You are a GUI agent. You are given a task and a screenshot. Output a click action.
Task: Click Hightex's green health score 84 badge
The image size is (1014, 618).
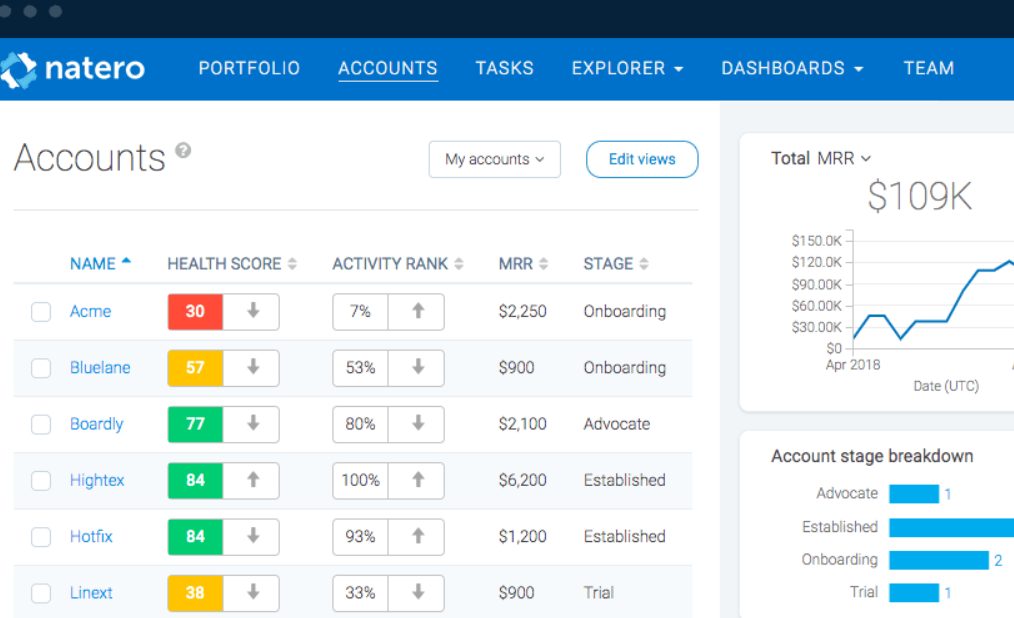[195, 480]
